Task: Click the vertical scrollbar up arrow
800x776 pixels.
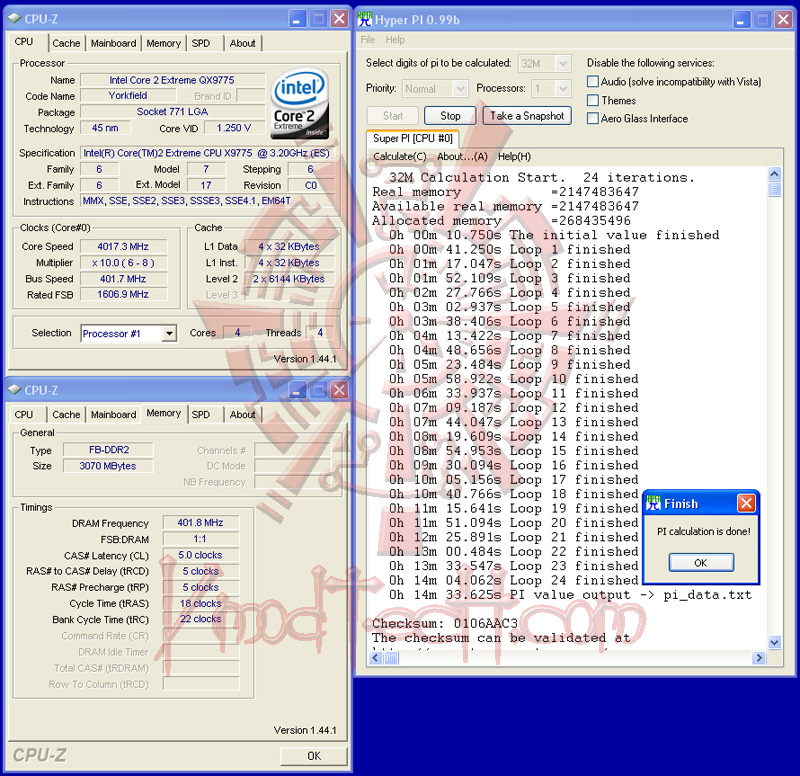Action: click(x=774, y=174)
